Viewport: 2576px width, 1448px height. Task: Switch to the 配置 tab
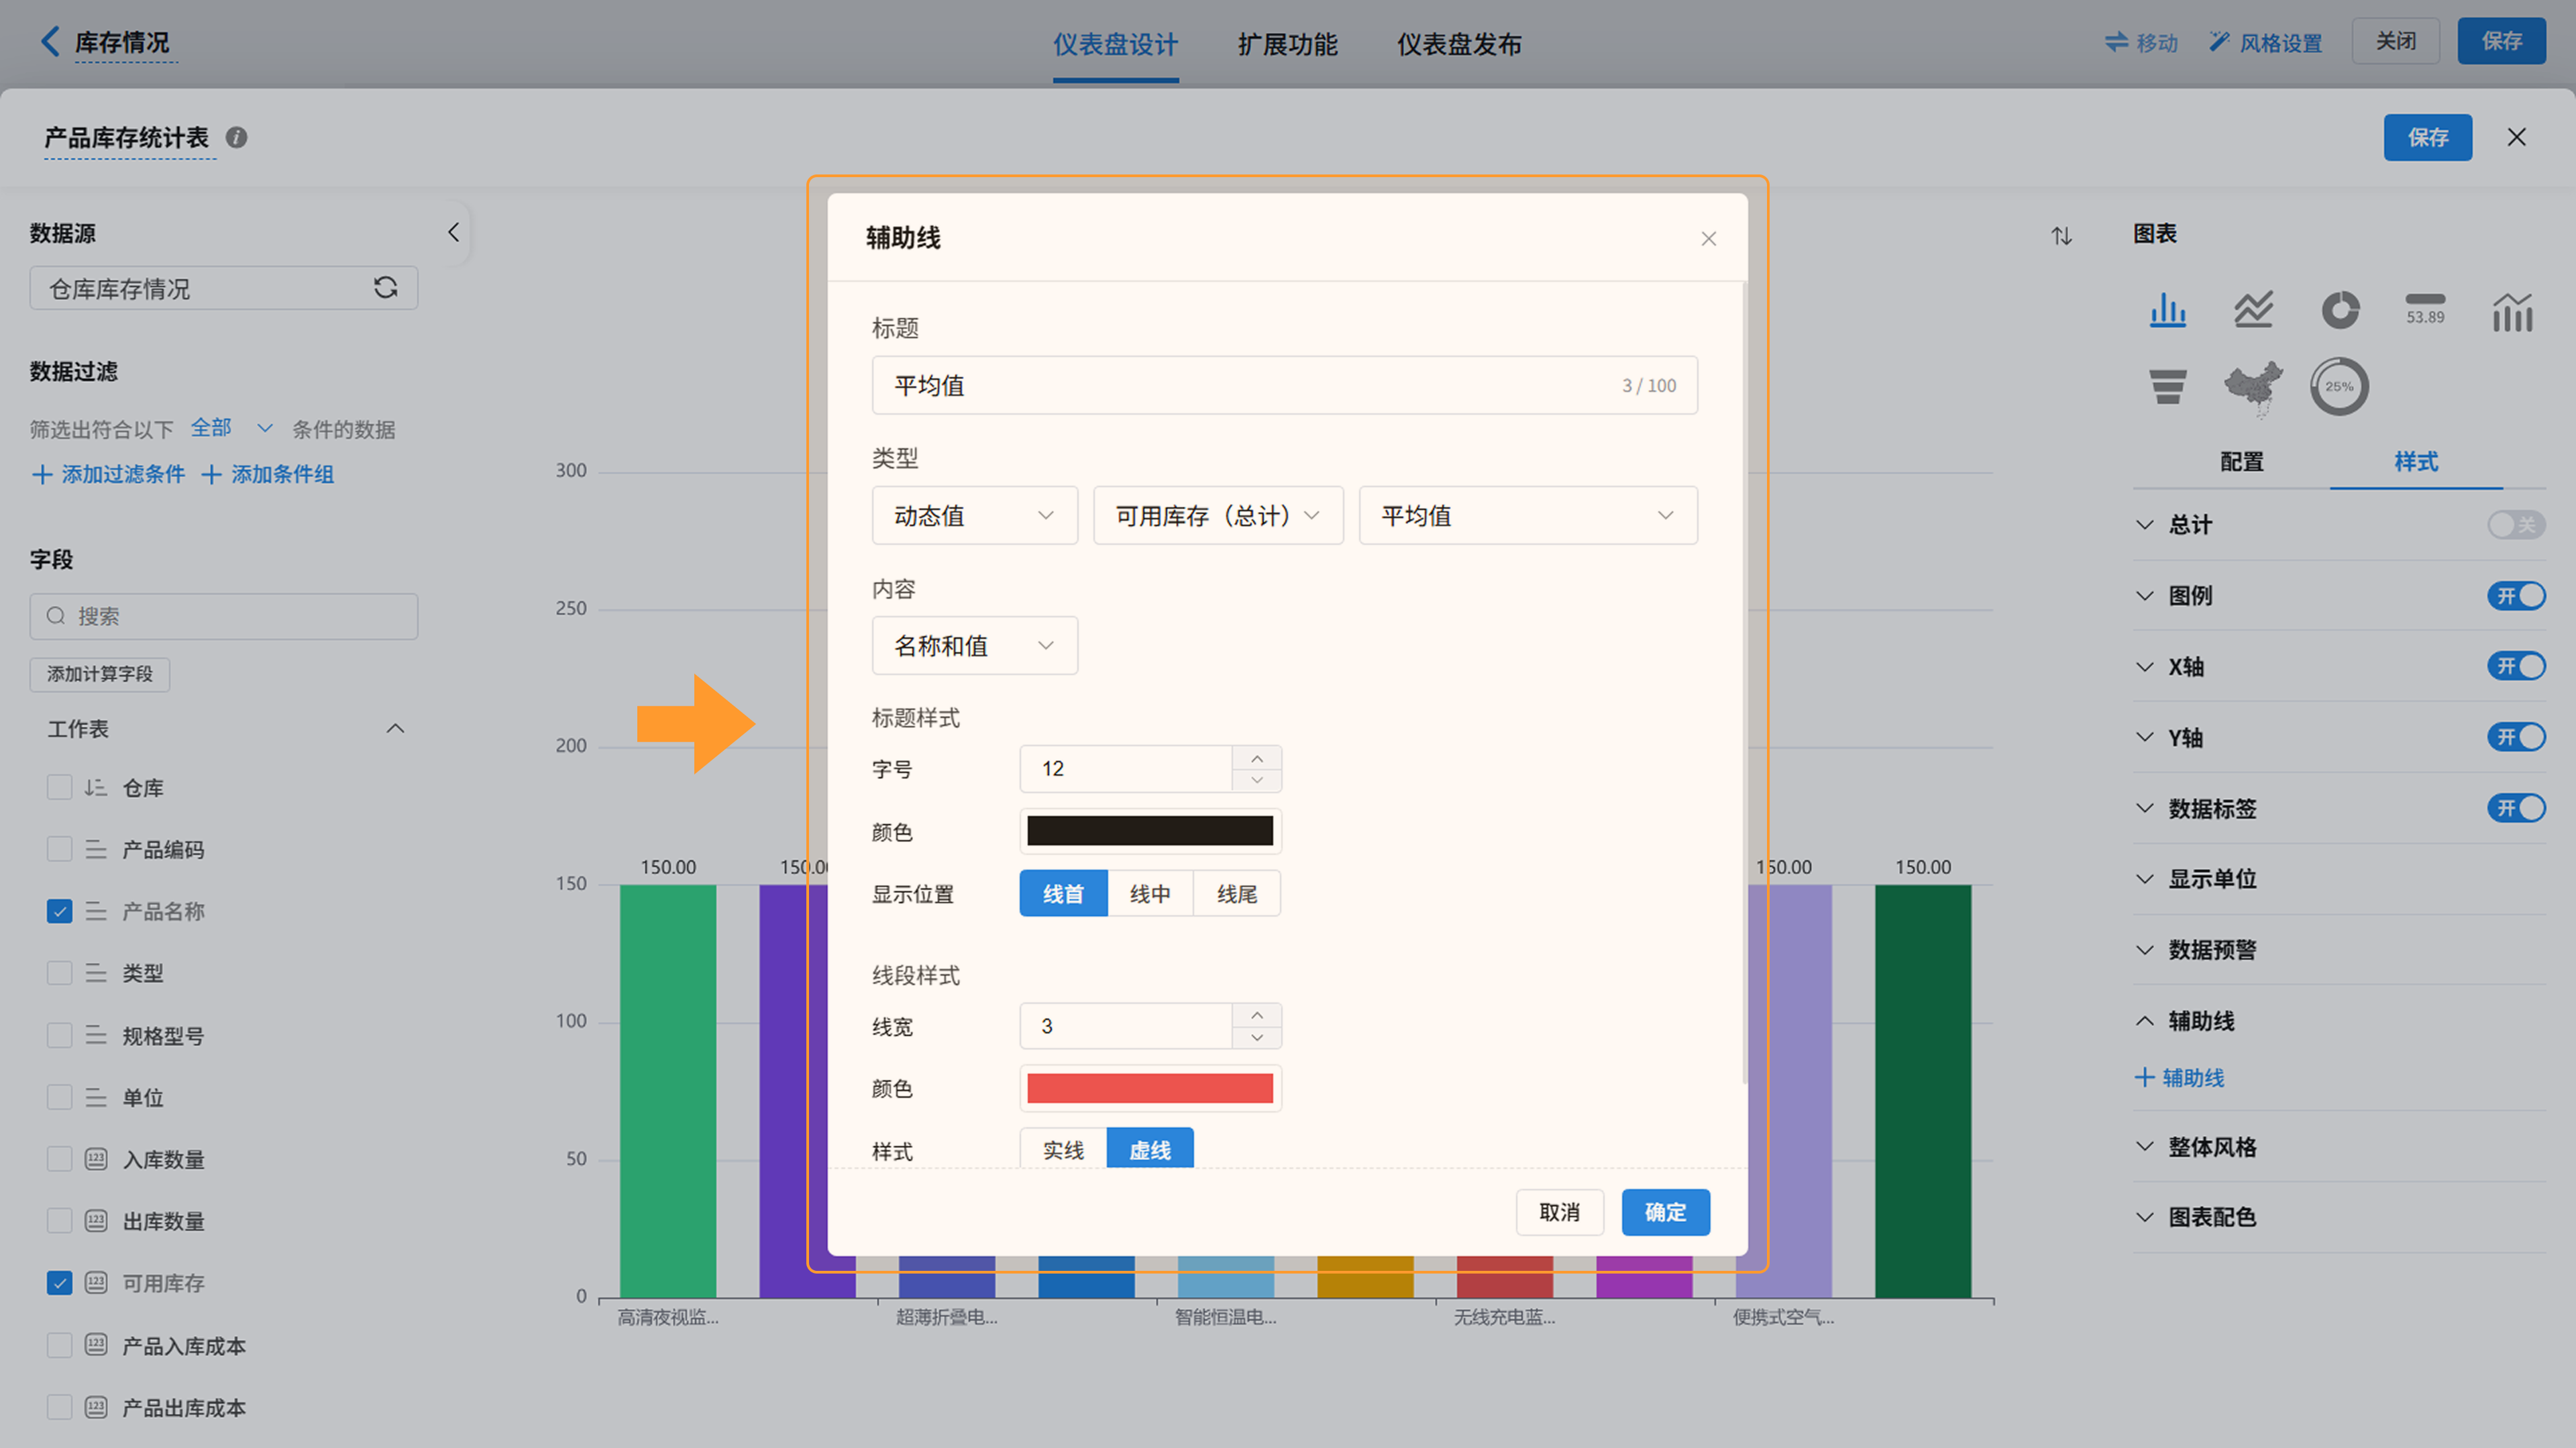coord(2241,461)
